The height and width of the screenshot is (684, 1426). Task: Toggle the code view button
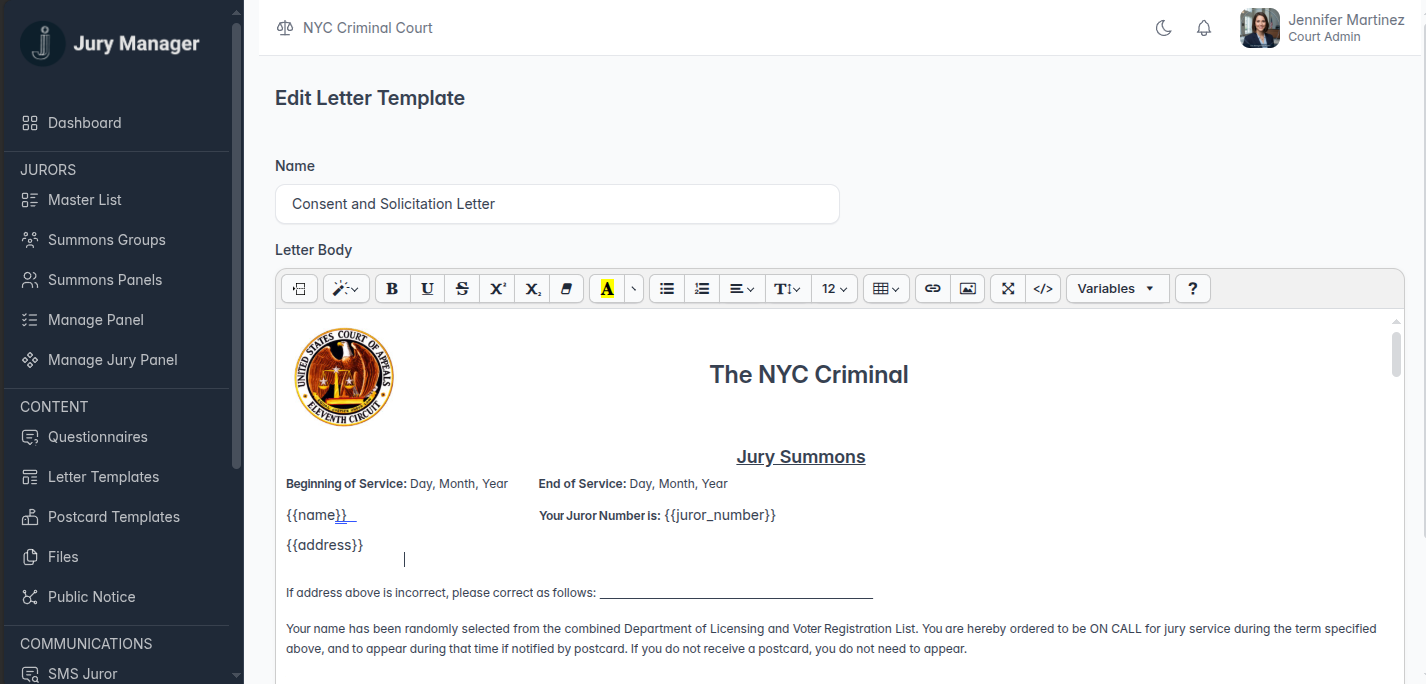click(x=1042, y=289)
